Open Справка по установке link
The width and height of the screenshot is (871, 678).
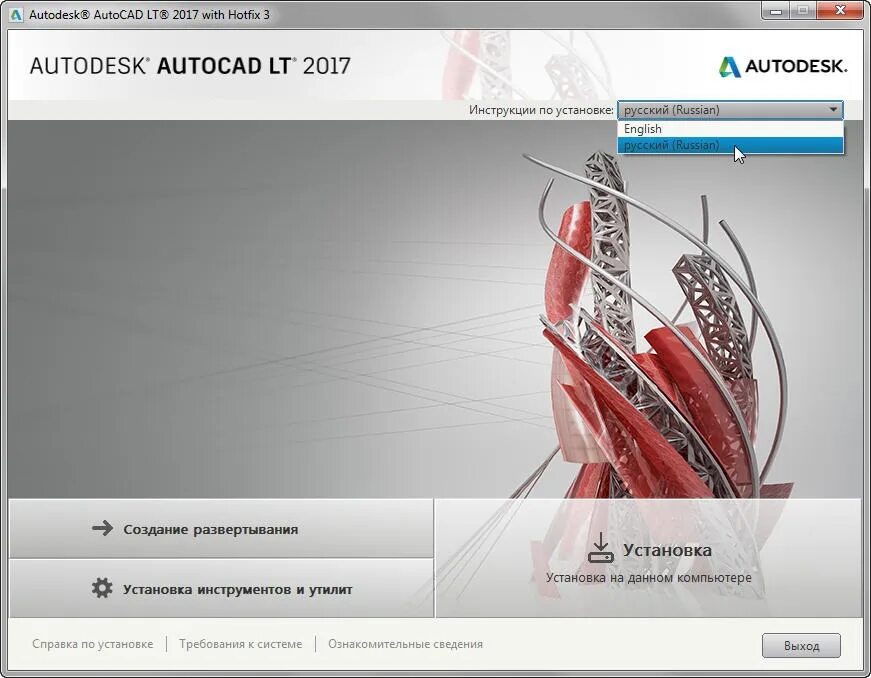point(93,644)
